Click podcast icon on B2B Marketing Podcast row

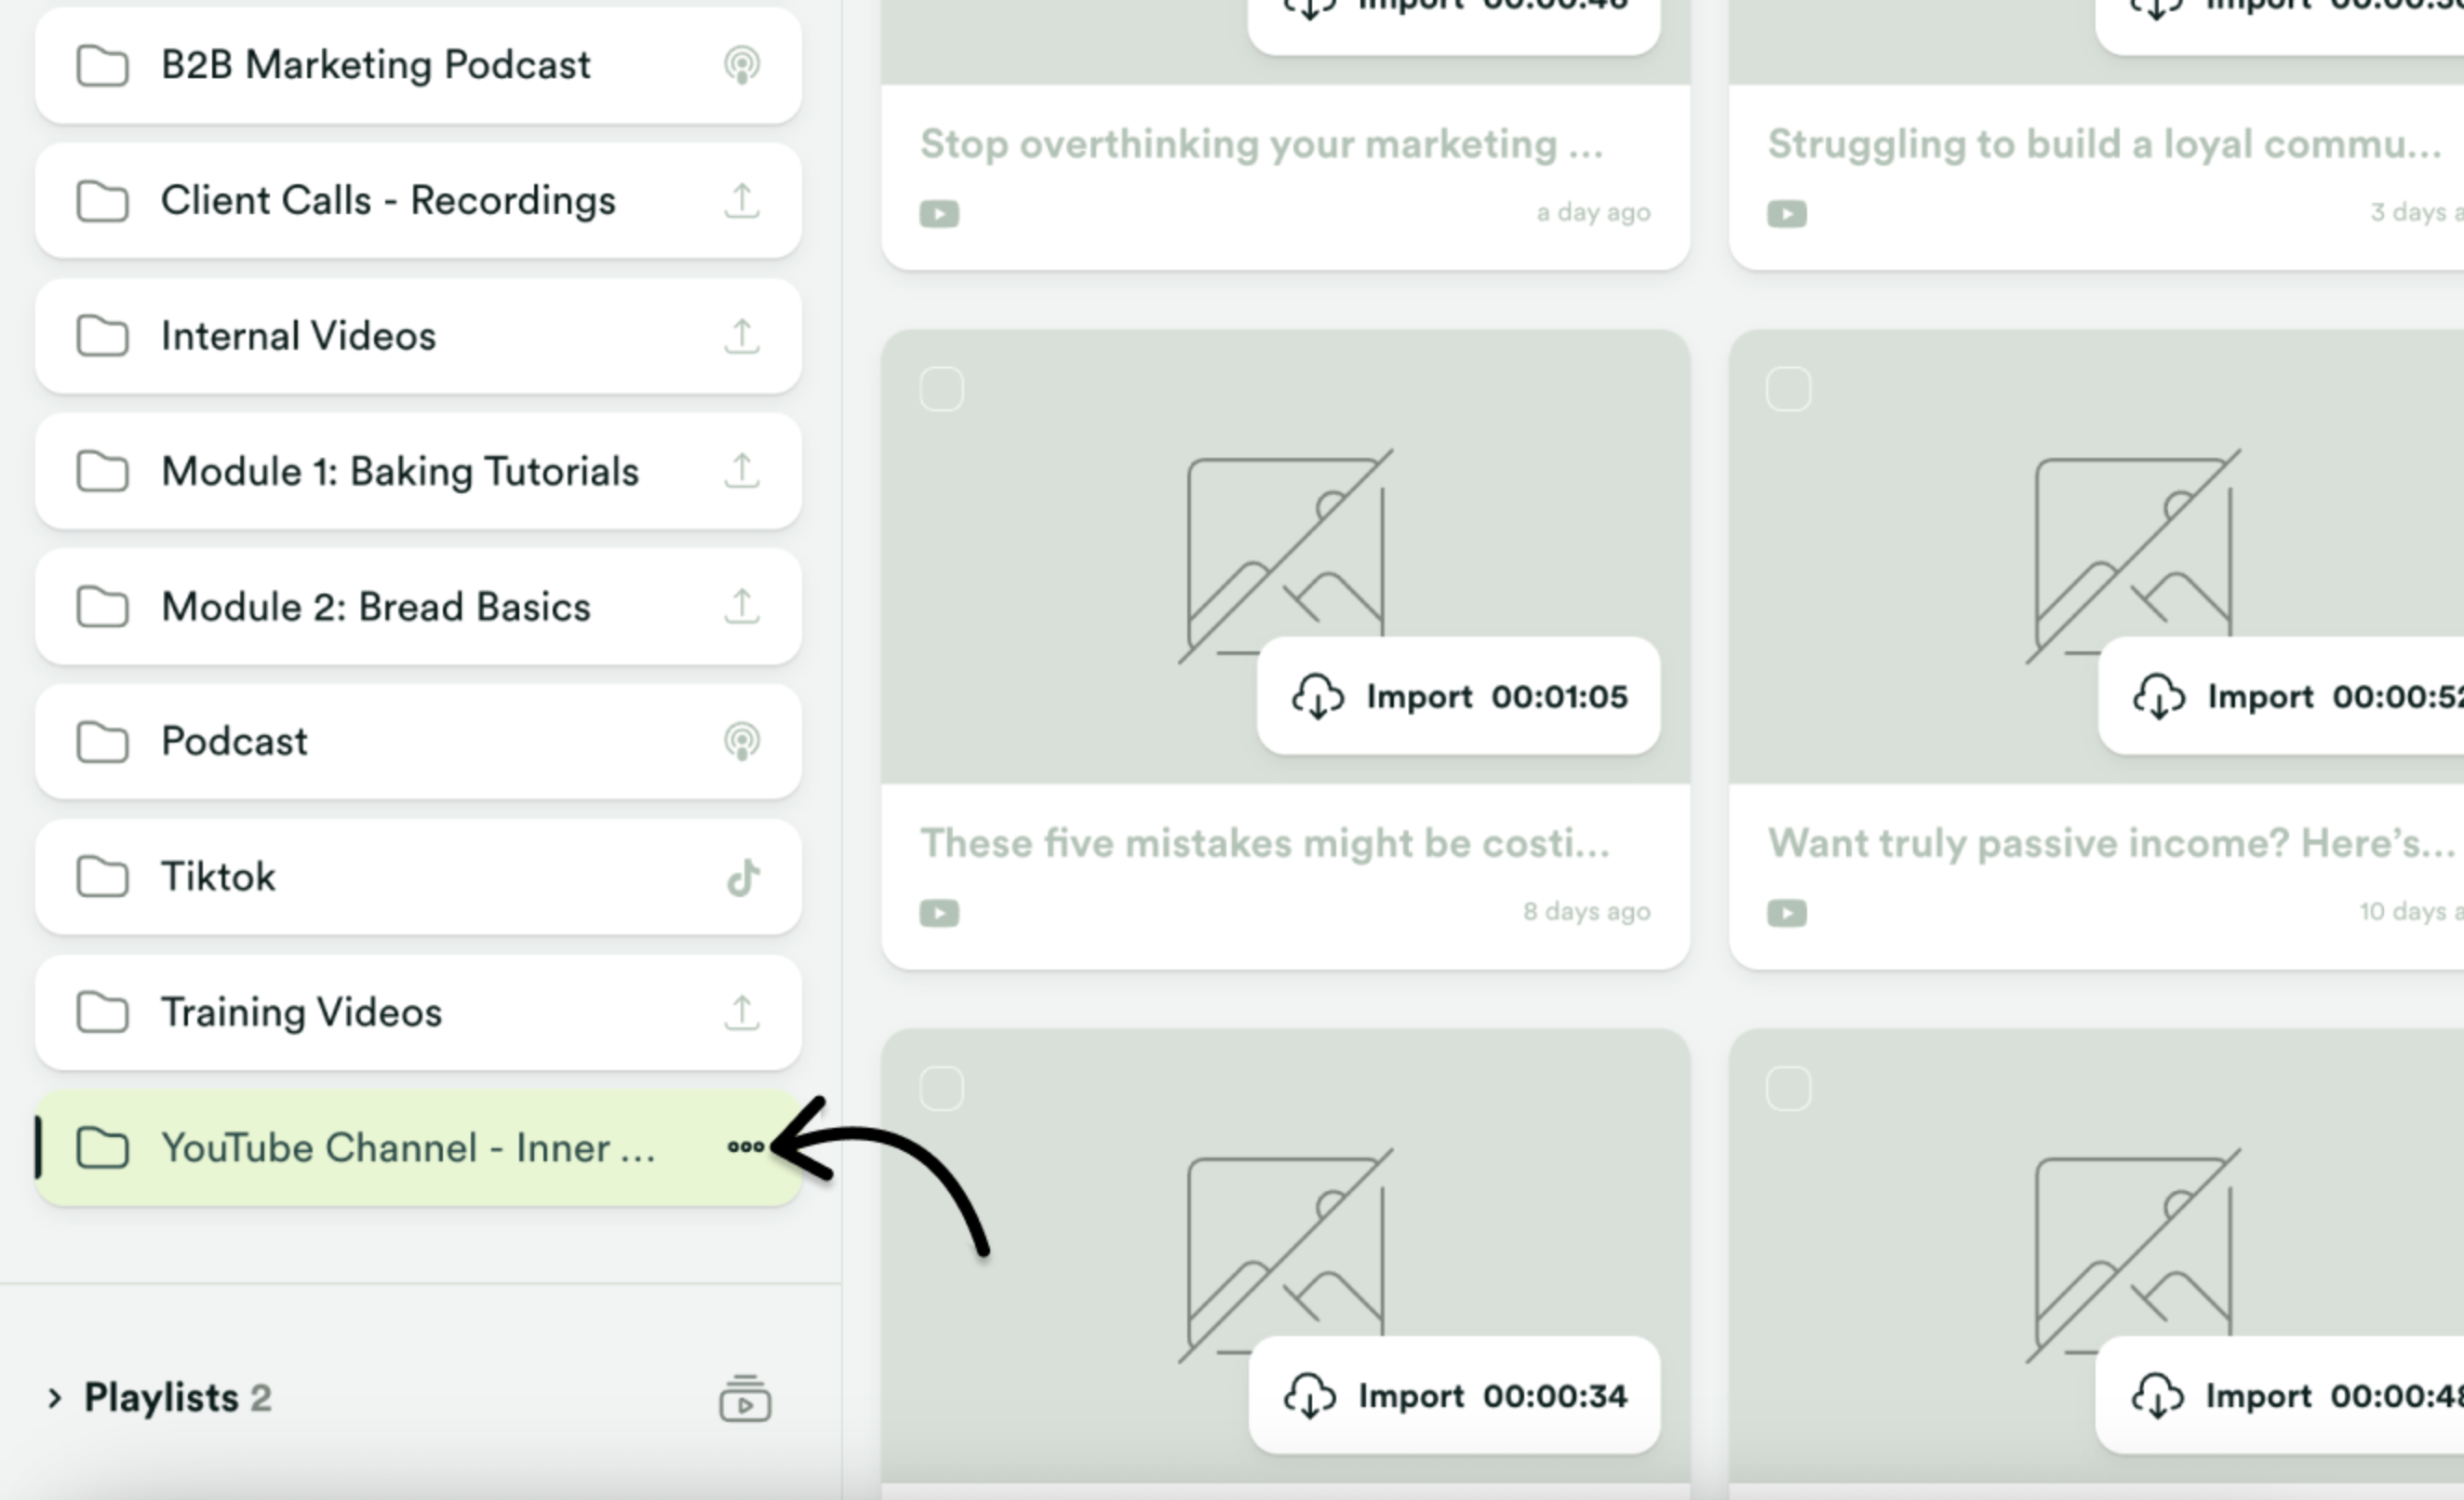pyautogui.click(x=742, y=66)
